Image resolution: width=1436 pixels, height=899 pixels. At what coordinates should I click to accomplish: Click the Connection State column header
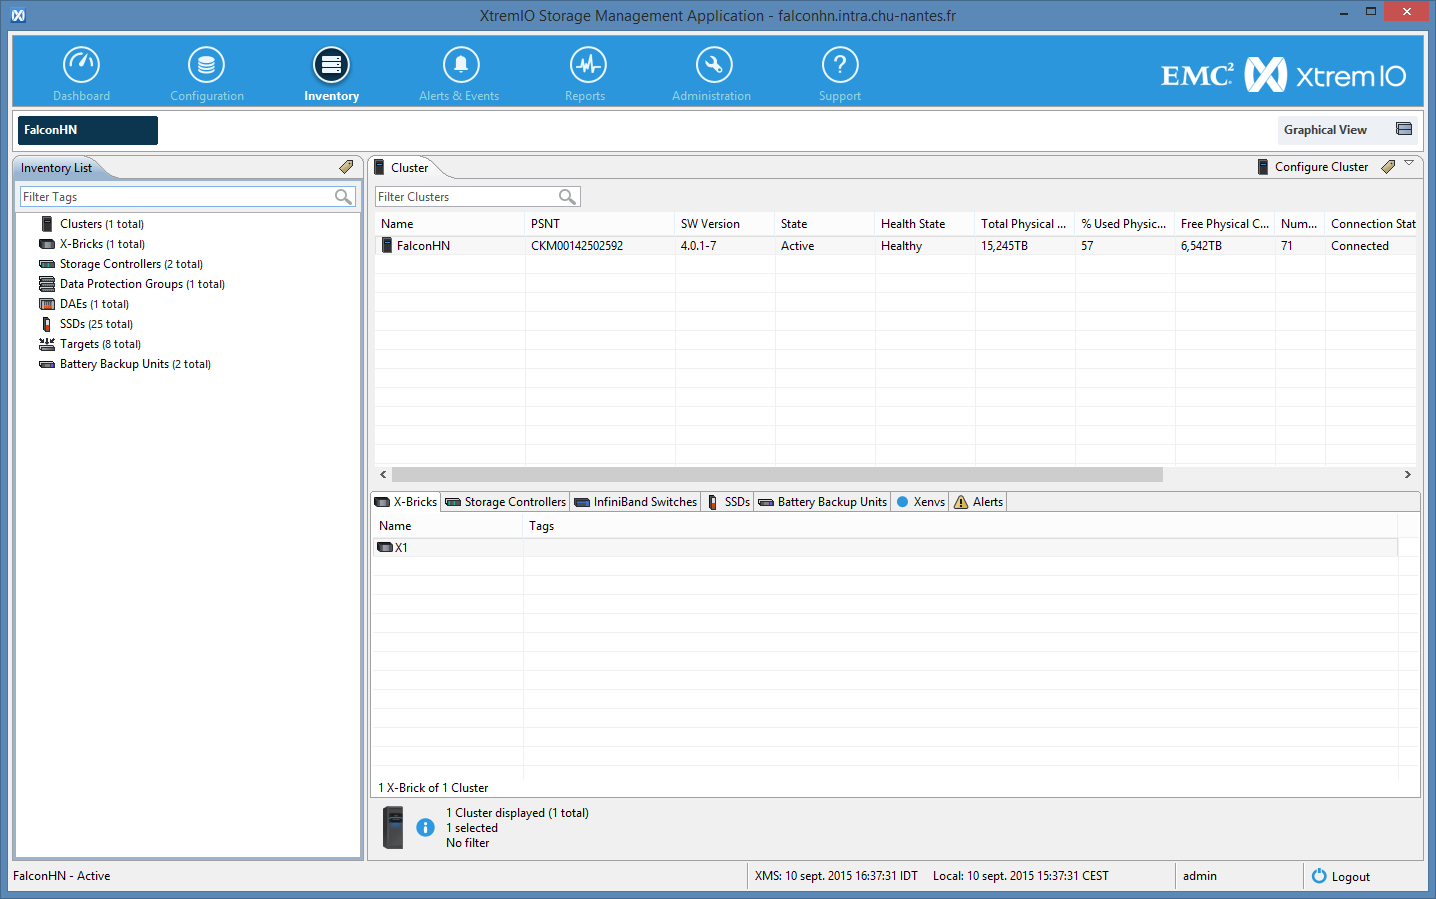[x=1371, y=224]
